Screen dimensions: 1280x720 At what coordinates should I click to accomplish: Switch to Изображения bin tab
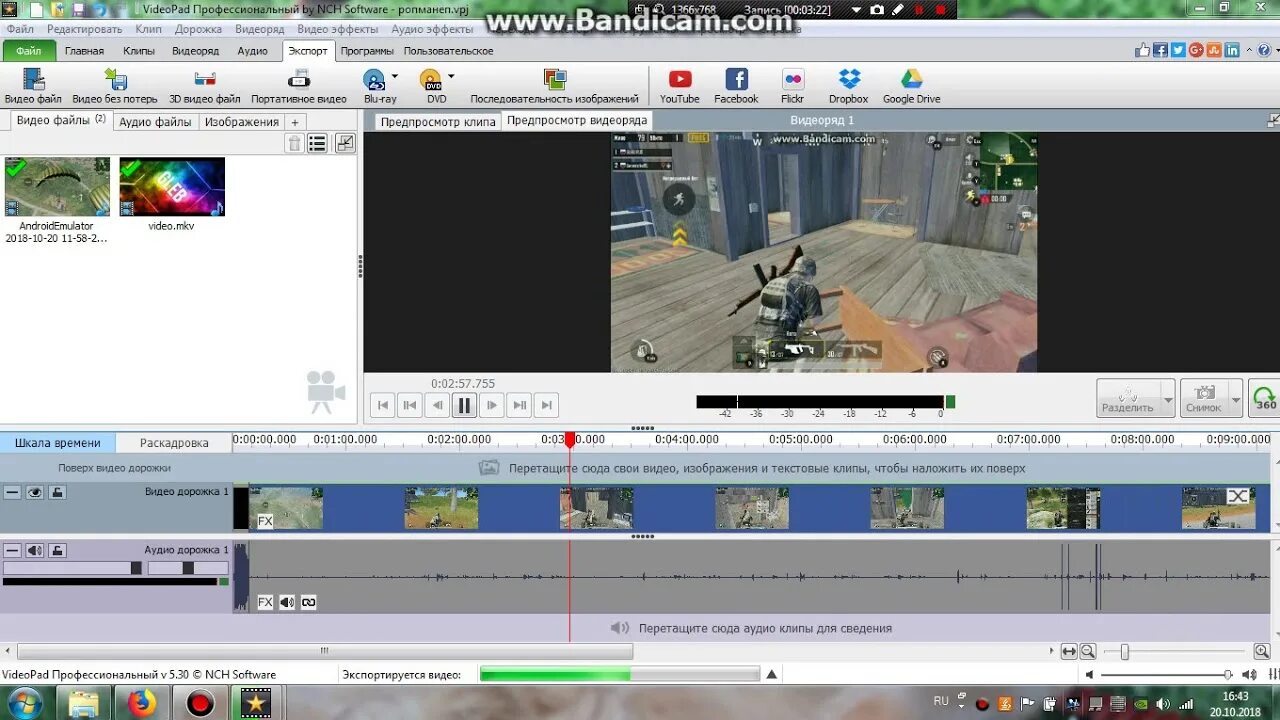[242, 122]
